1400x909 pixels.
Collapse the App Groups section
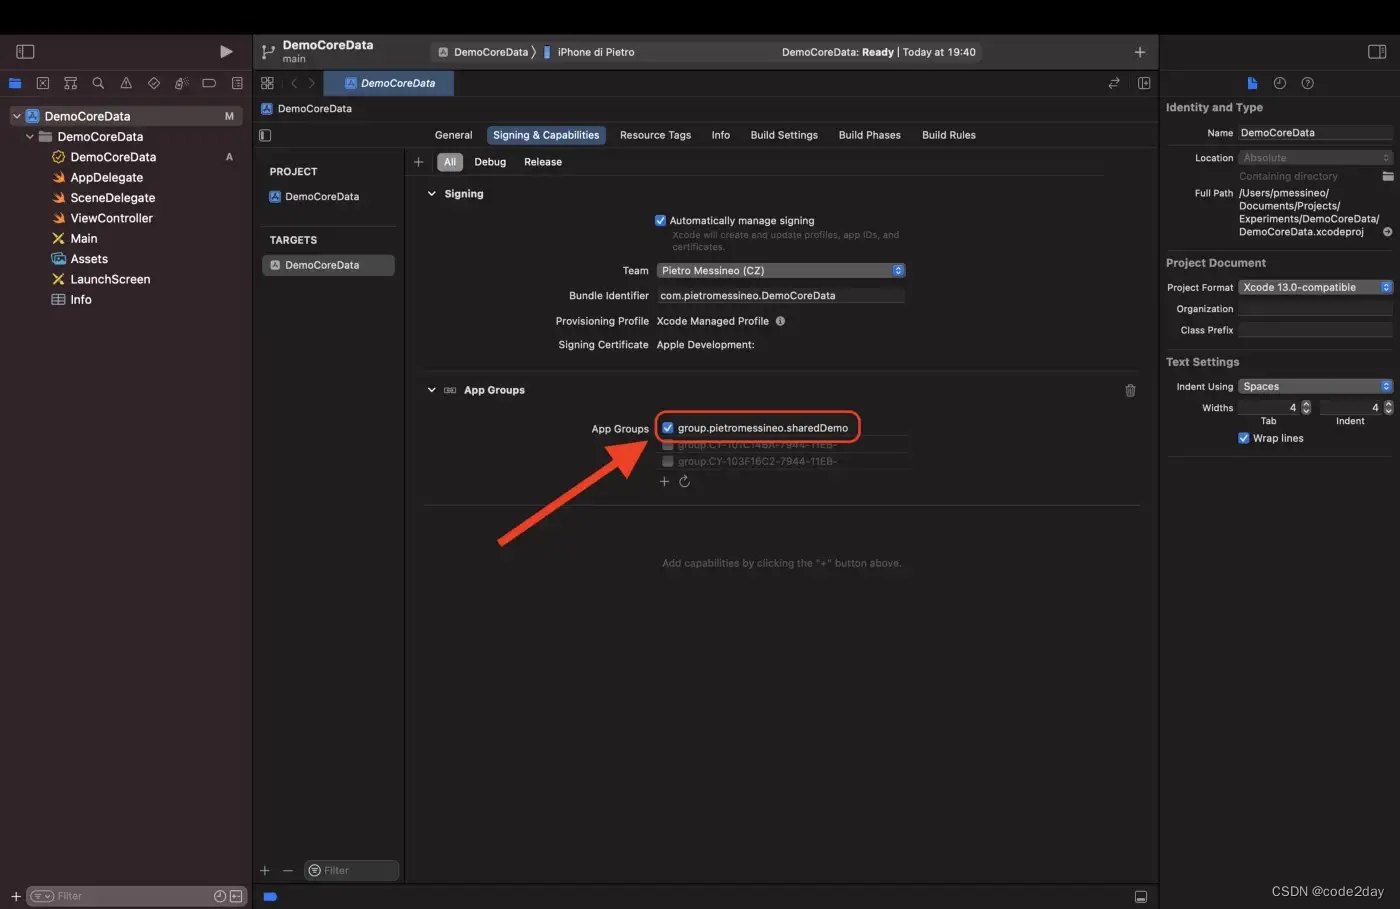click(x=432, y=390)
